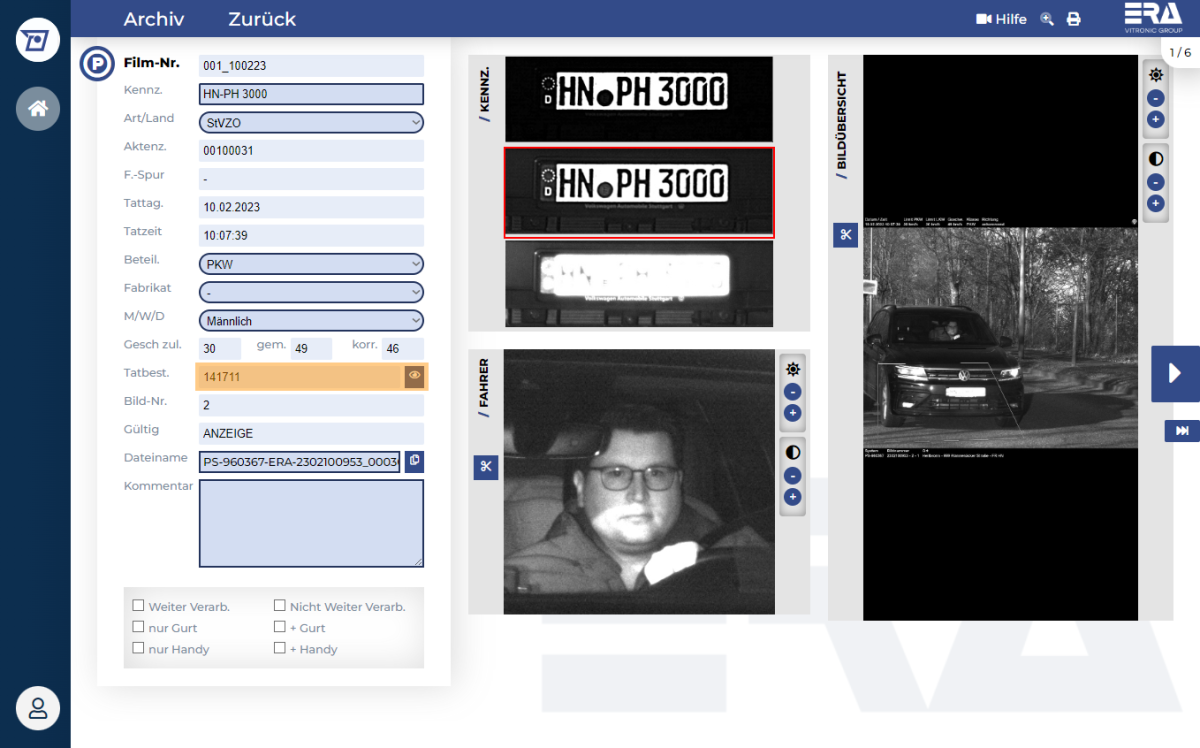Toggle the eye icon next to Tatbest. 141711

point(414,376)
